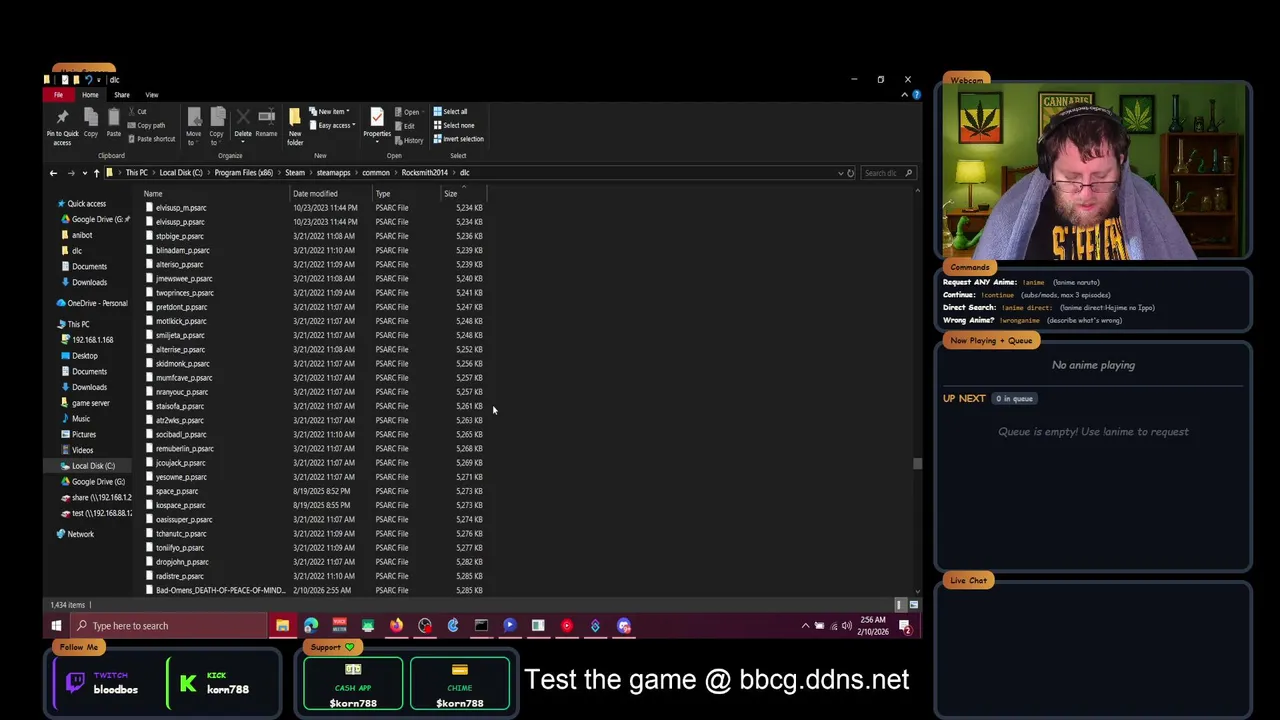Viewport: 1280px width, 720px height.
Task: Open the Open command dropdown
Action: pos(422,112)
